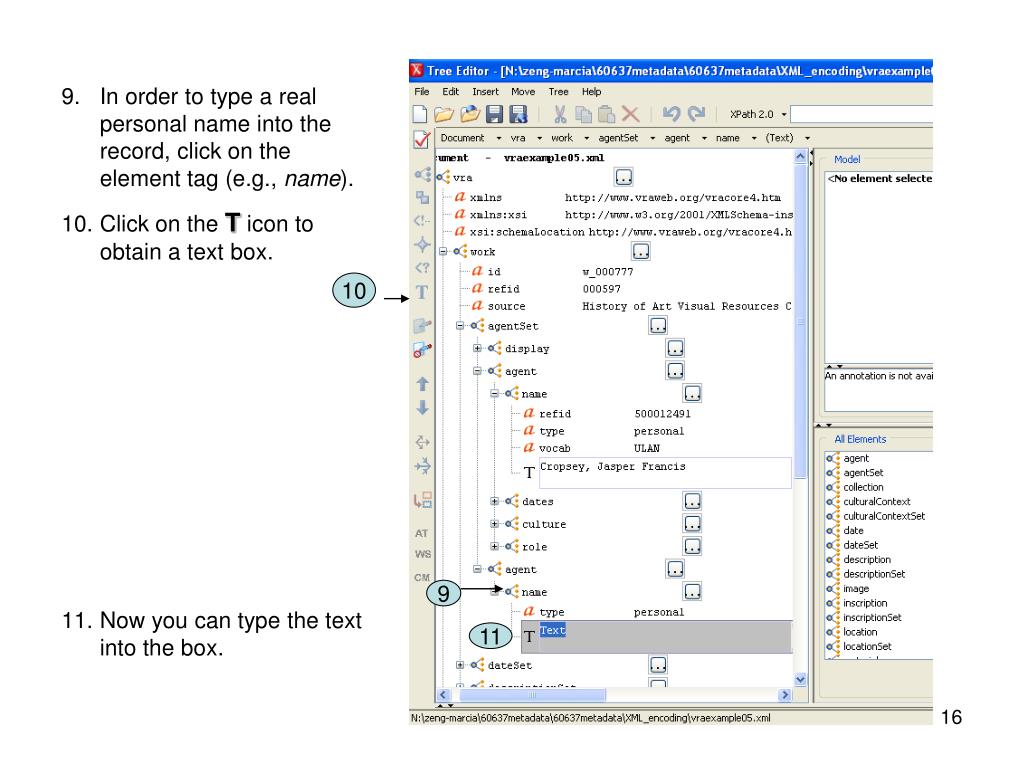Click the ellipsis button beside display
Screen dimensions: 1024x768
coord(675,348)
